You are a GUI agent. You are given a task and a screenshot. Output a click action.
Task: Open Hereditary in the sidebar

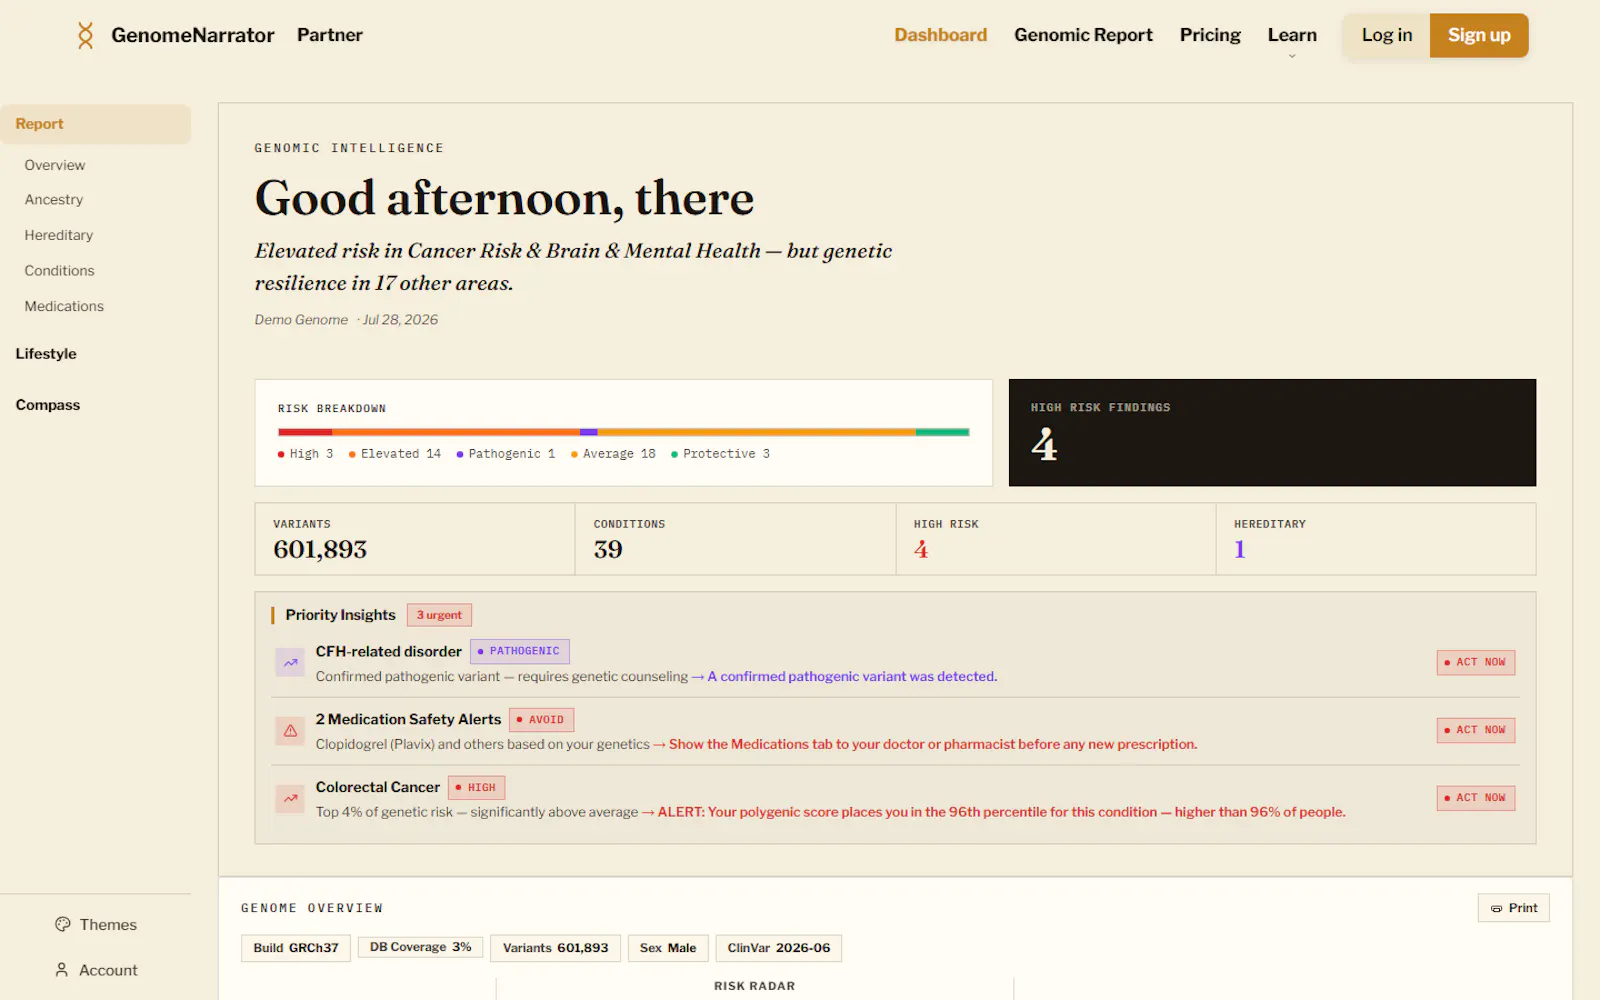[x=59, y=235]
